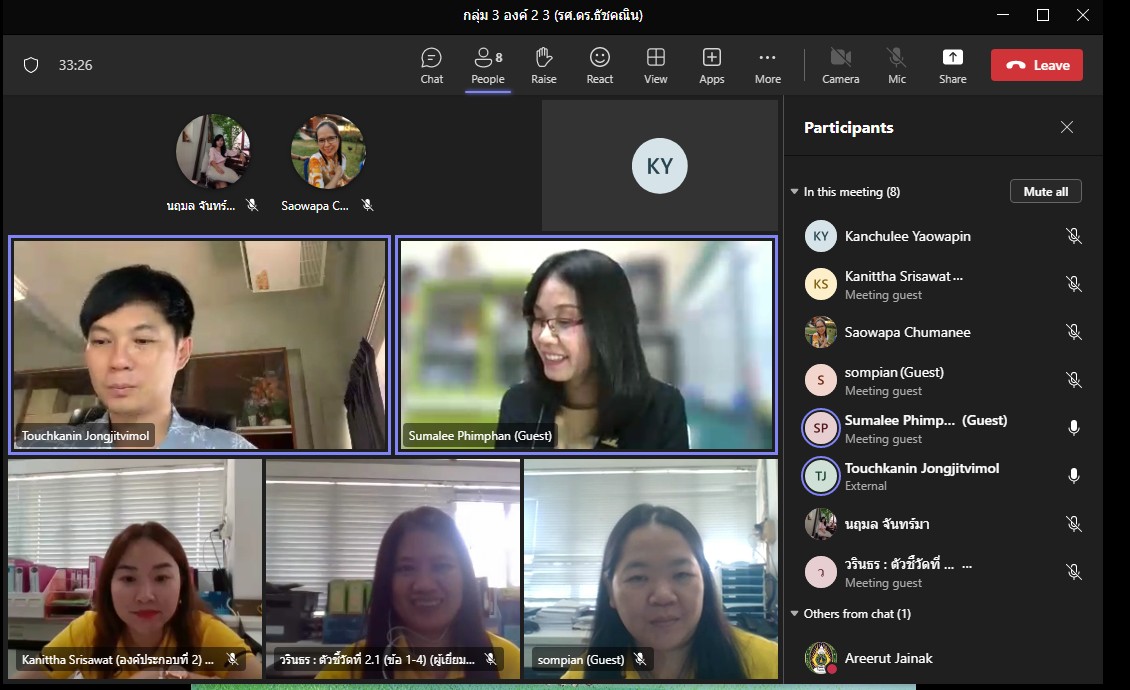Raise your hand in meeting
The height and width of the screenshot is (690, 1130).
click(x=544, y=65)
